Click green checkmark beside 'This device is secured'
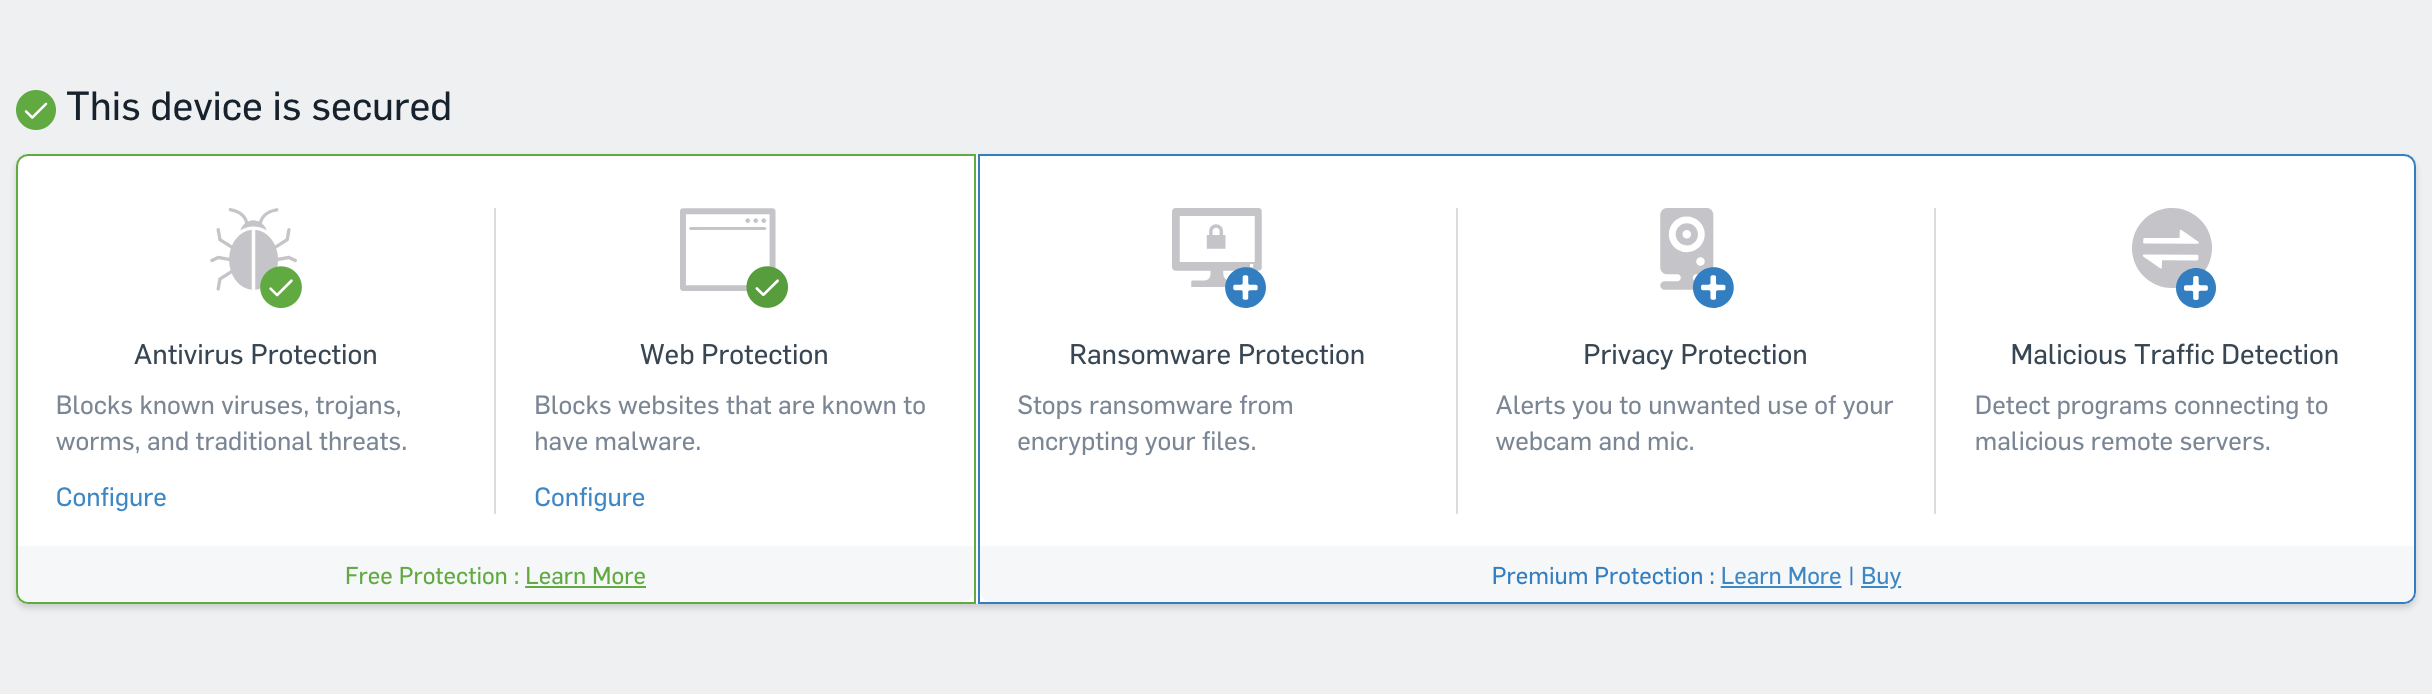 (36, 110)
